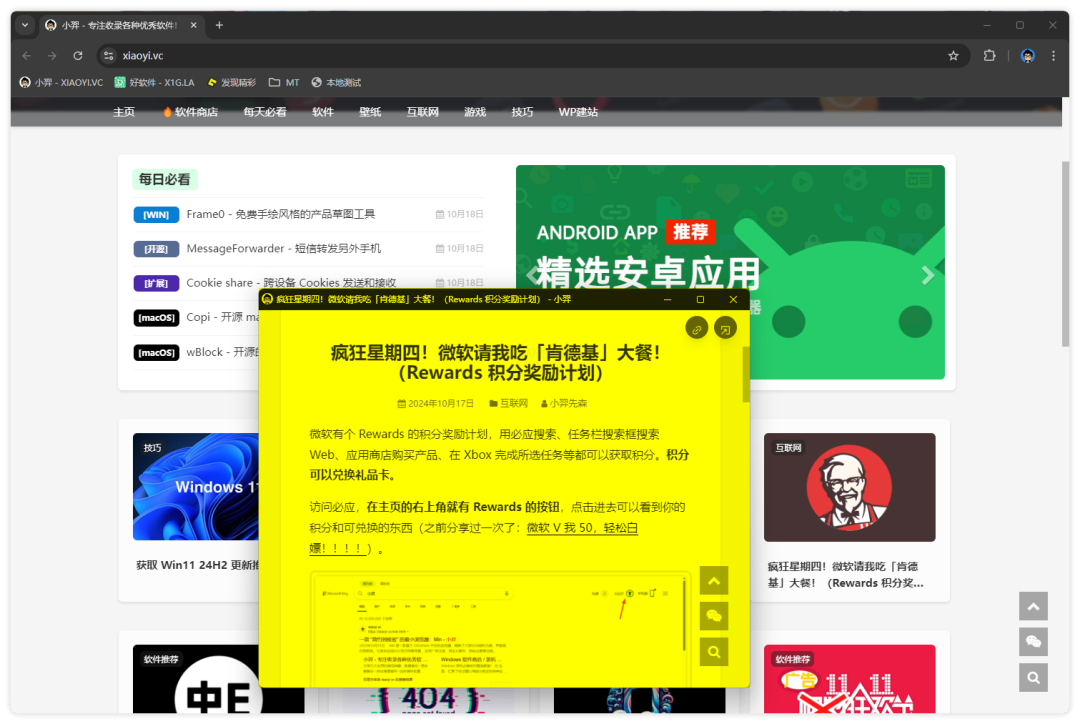
Task: Open the MT bookmarks folder
Action: click(x=284, y=83)
